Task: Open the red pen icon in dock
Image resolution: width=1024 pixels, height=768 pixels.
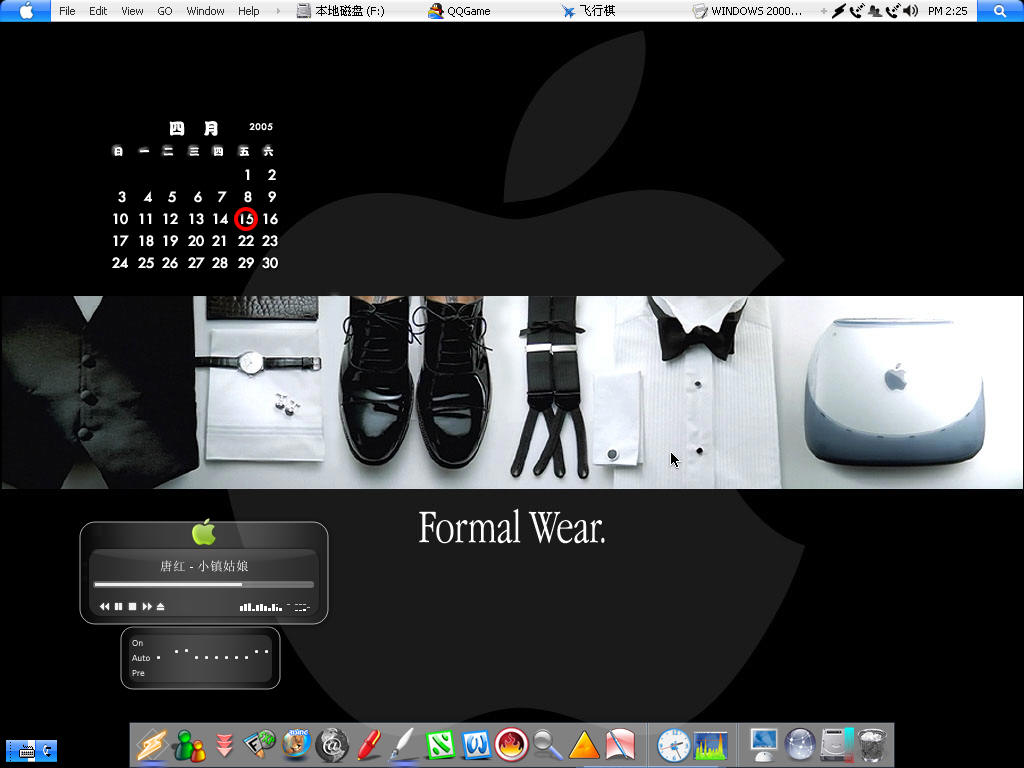Action: pyautogui.click(x=368, y=744)
